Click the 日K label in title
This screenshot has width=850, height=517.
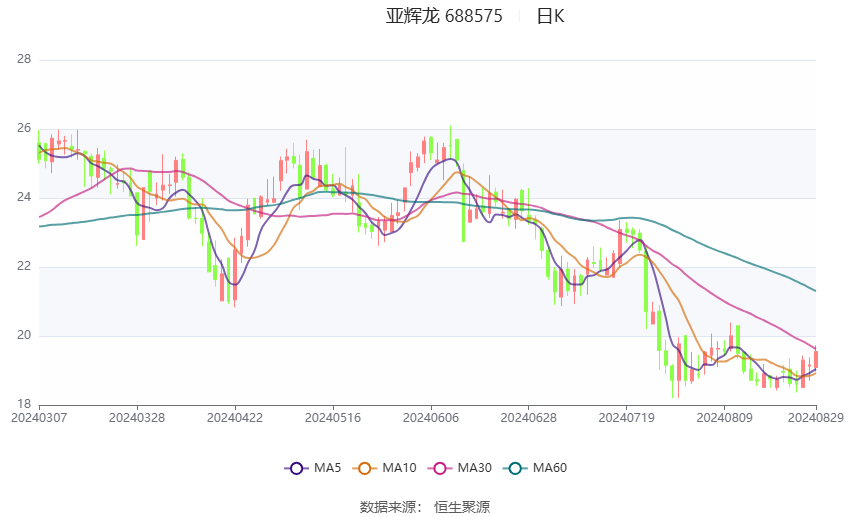550,16
